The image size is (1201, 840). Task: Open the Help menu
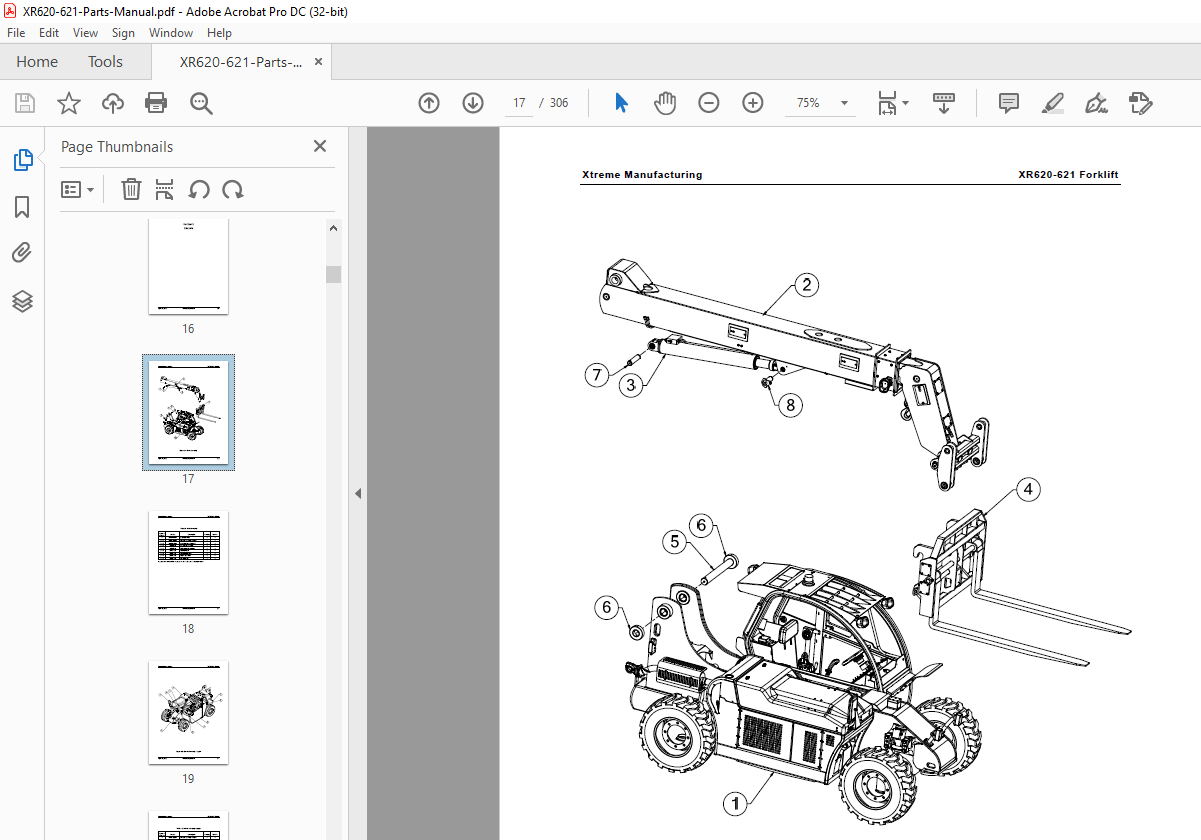219,33
